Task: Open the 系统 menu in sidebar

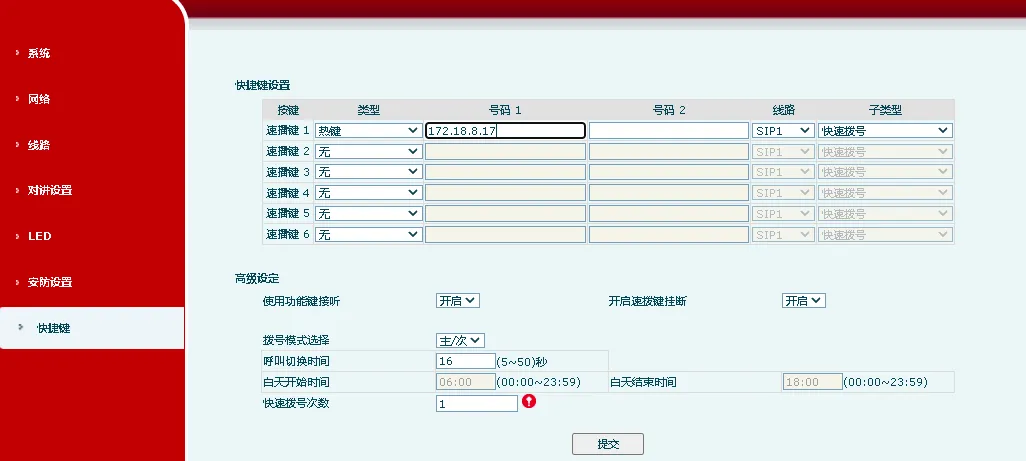Action: (x=39, y=53)
